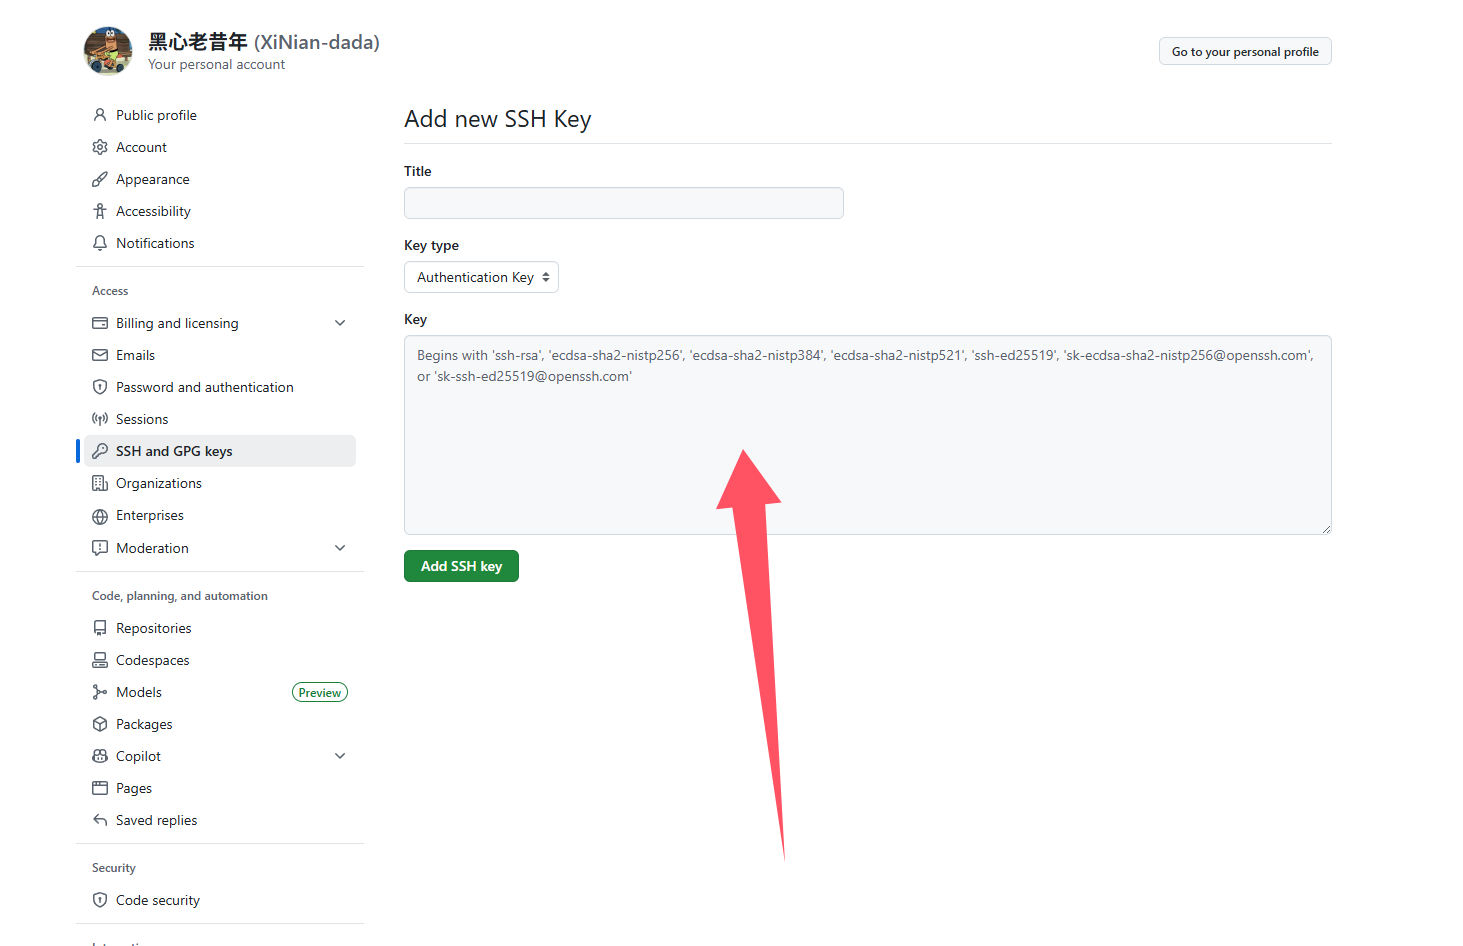Click the gear icon next to Account
1463x946 pixels.
click(x=100, y=147)
